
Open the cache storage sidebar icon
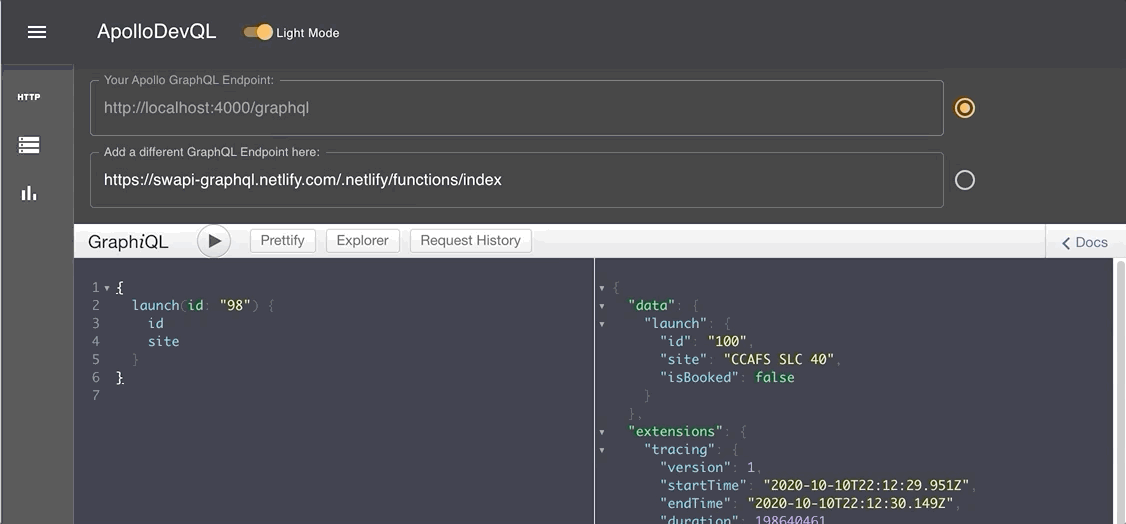pyautogui.click(x=29, y=145)
